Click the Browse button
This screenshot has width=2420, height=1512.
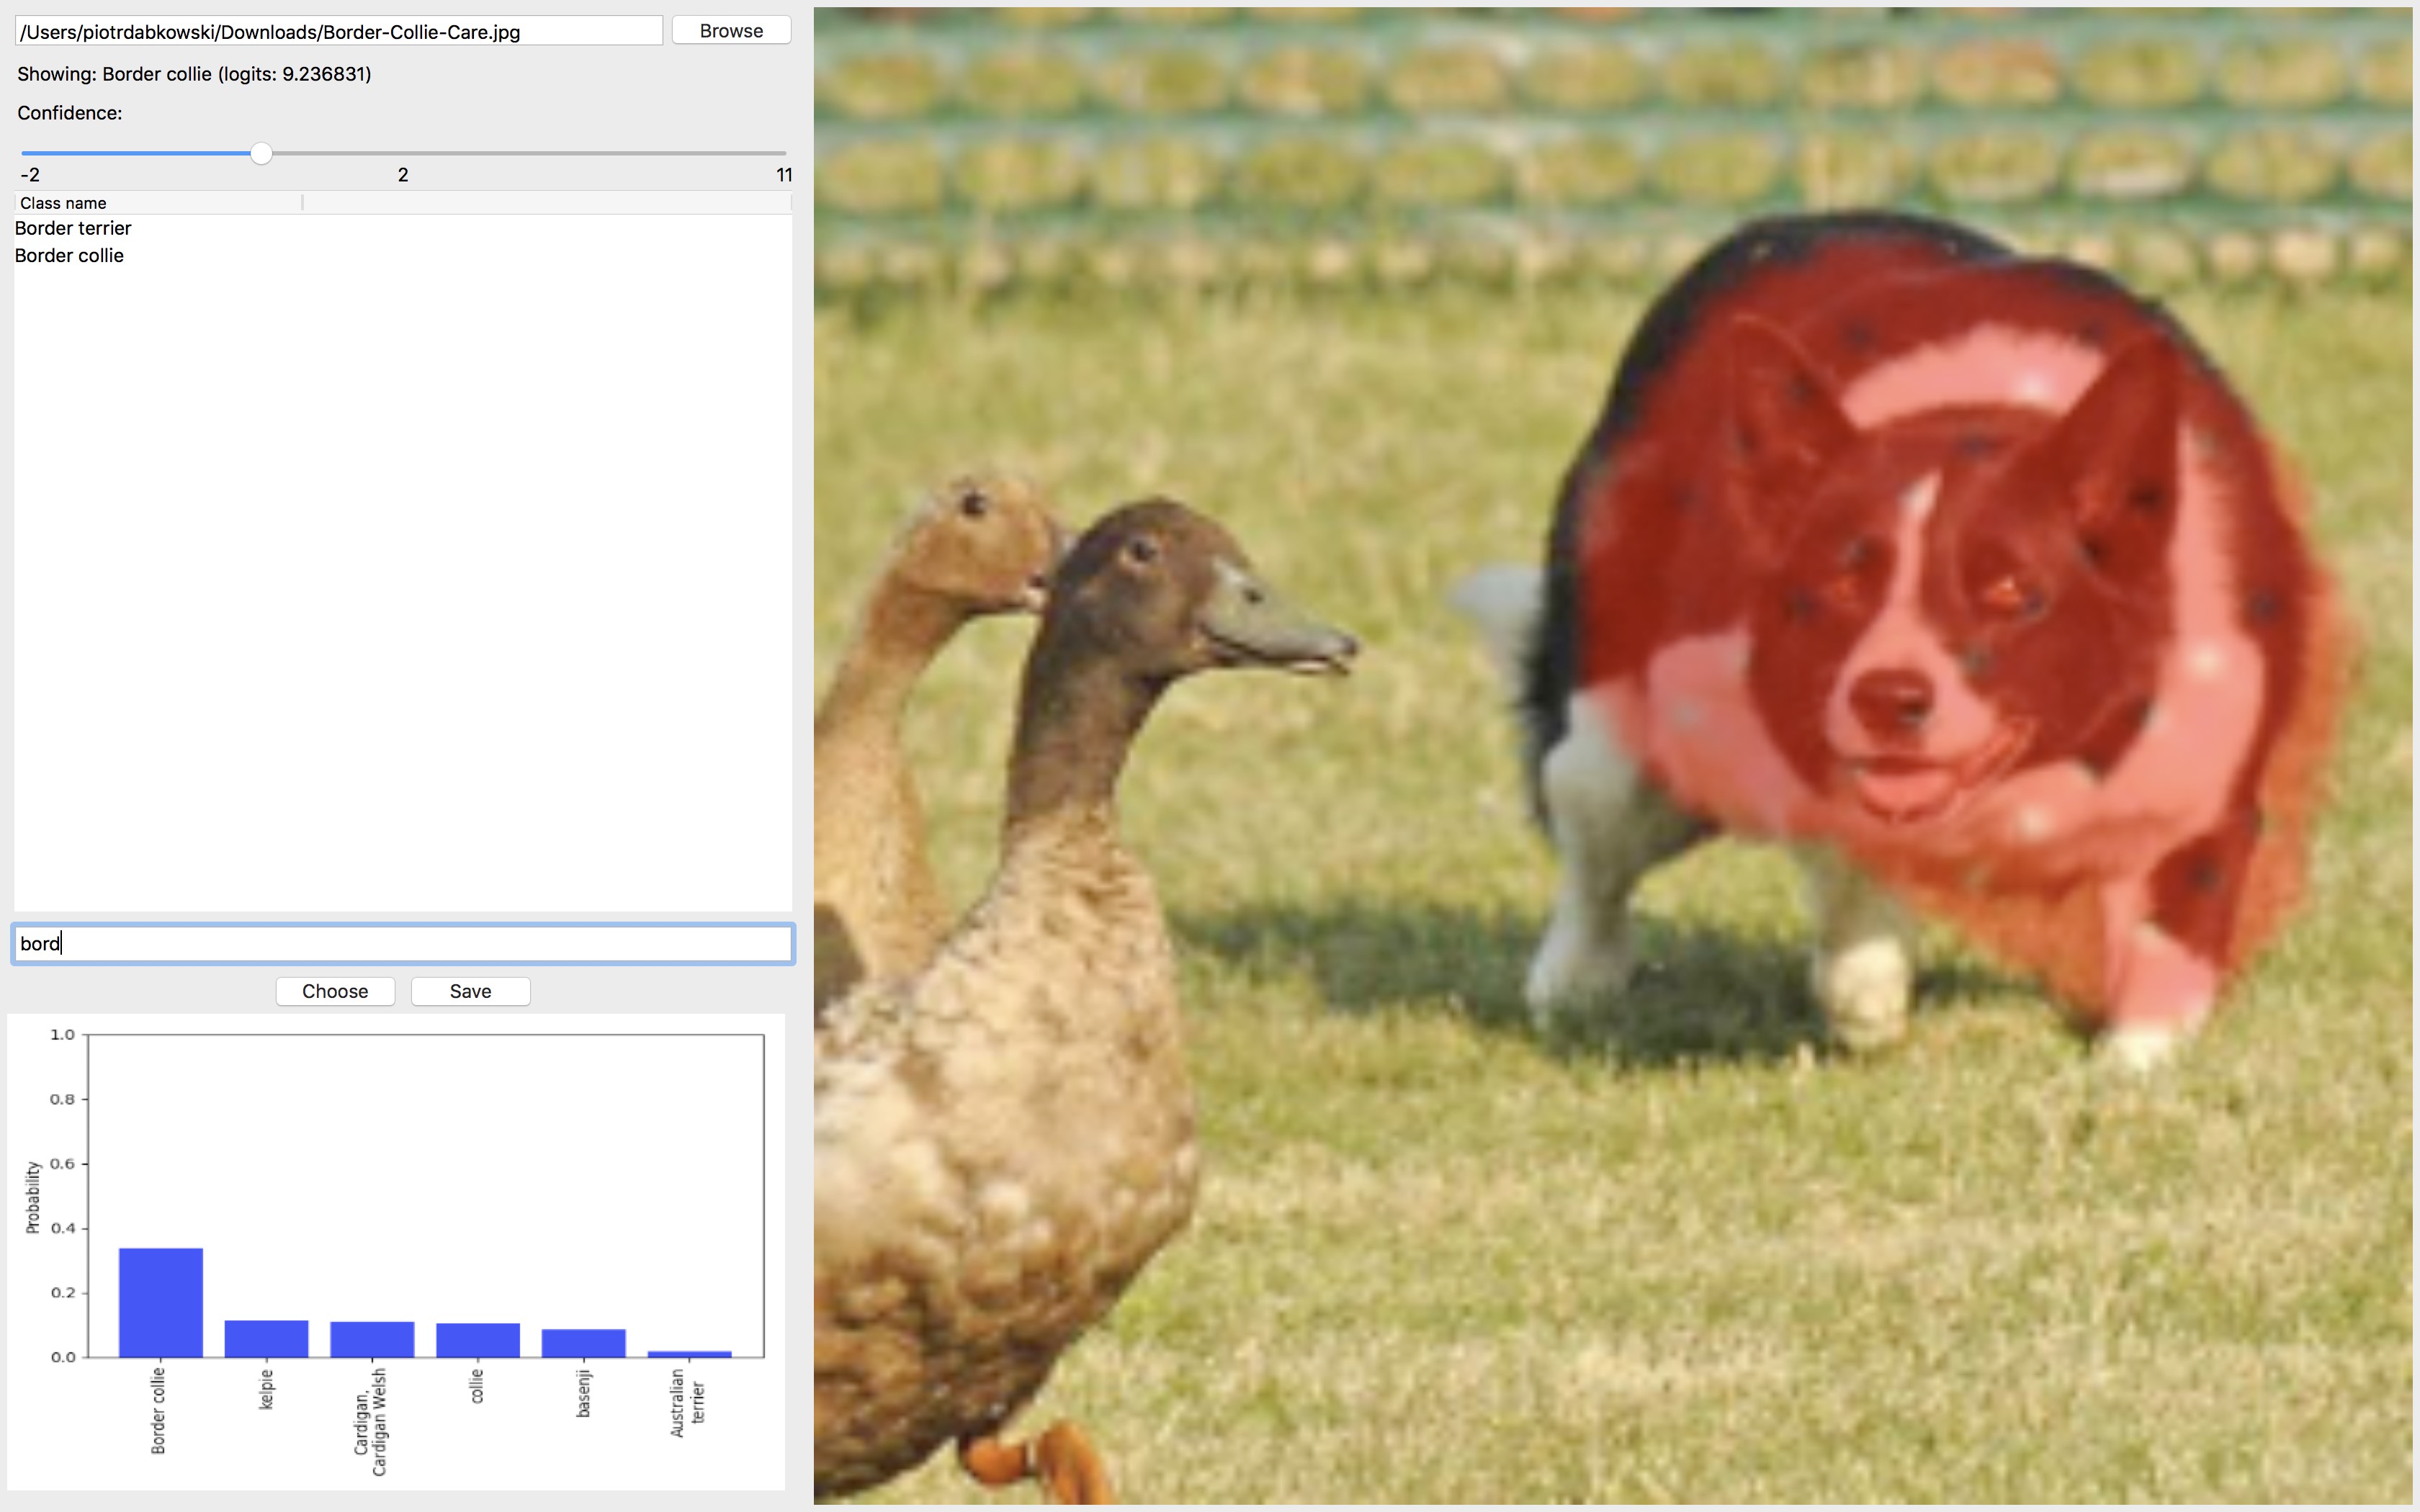click(731, 31)
